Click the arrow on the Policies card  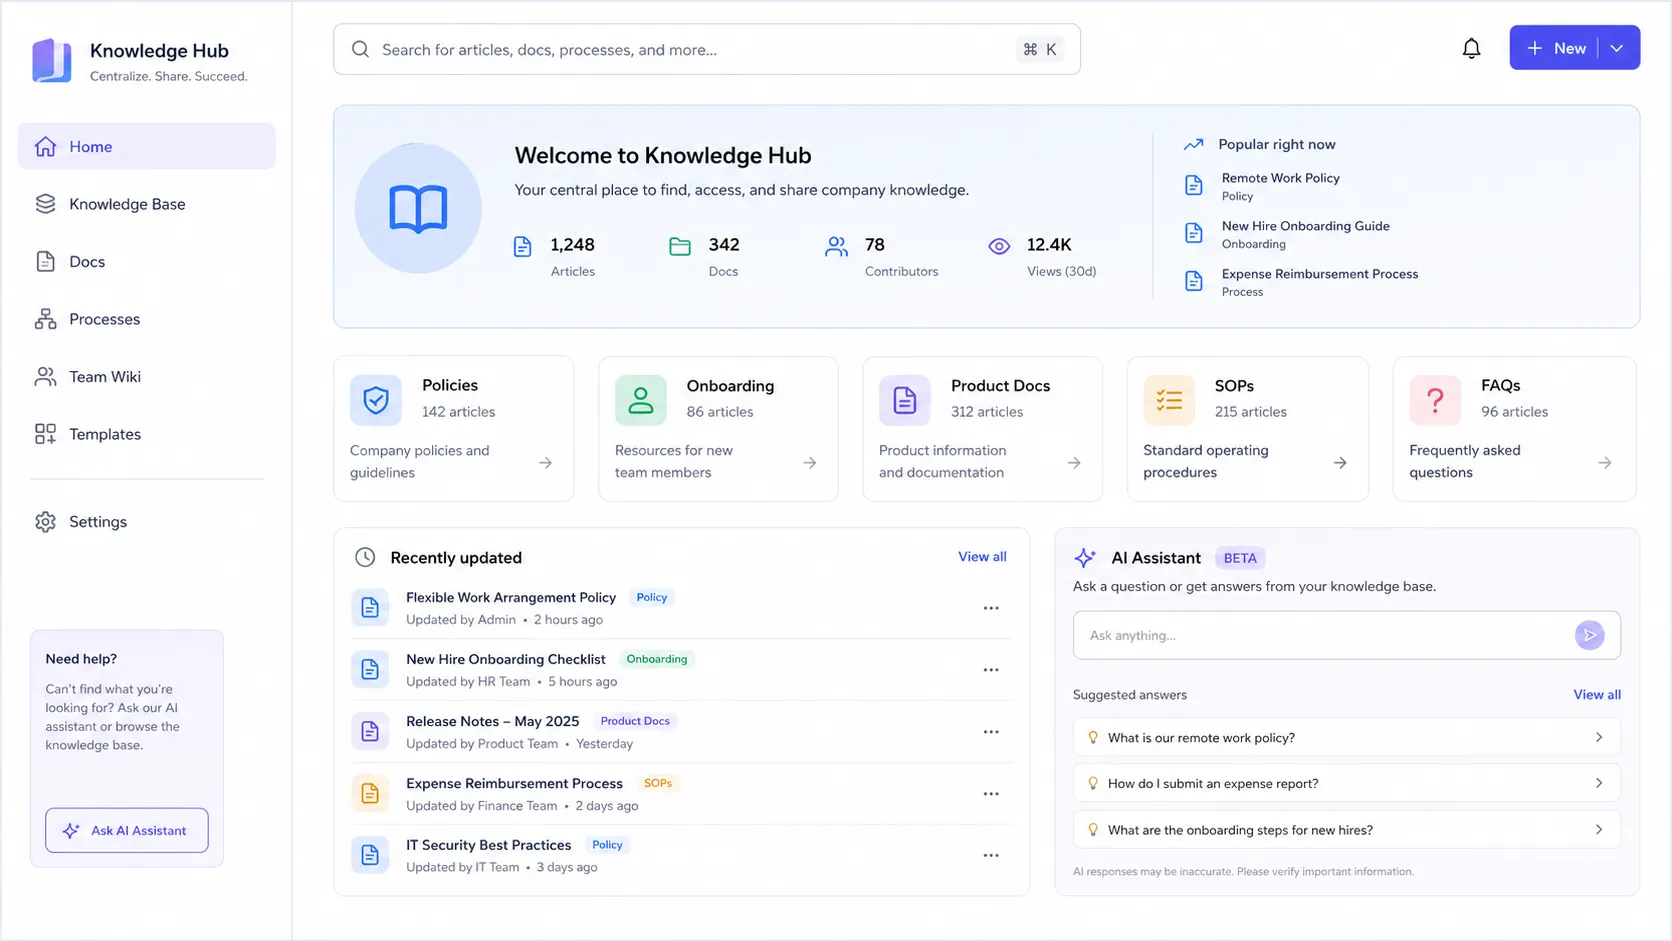pyautogui.click(x=545, y=462)
